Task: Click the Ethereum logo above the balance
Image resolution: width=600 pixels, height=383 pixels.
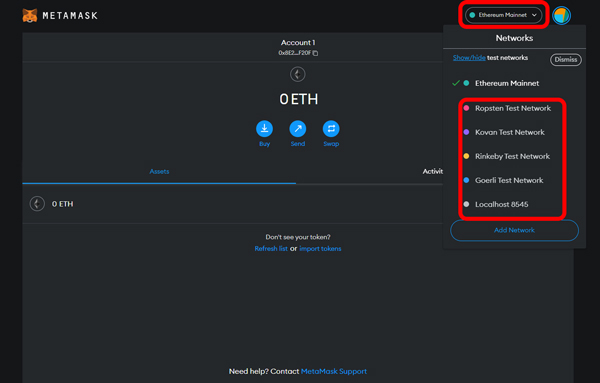Action: tap(298, 74)
